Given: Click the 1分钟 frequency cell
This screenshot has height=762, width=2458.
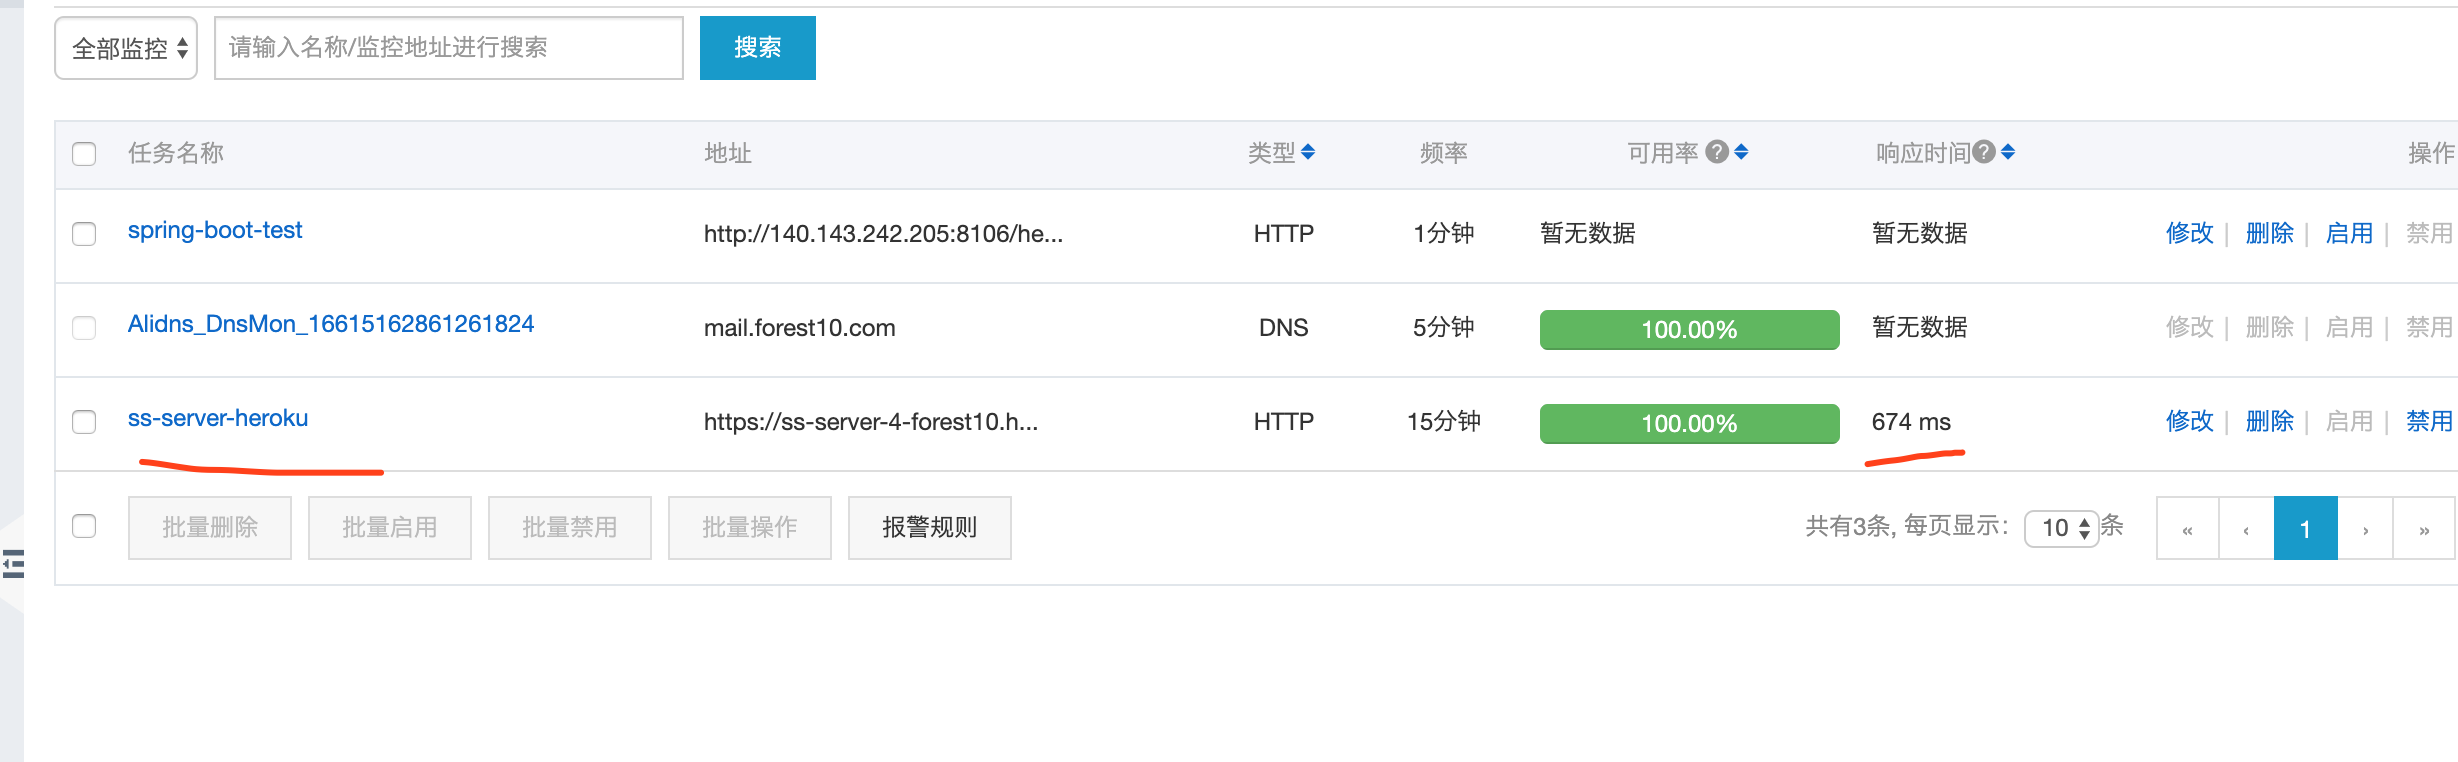Looking at the screenshot, I should pos(1444,233).
